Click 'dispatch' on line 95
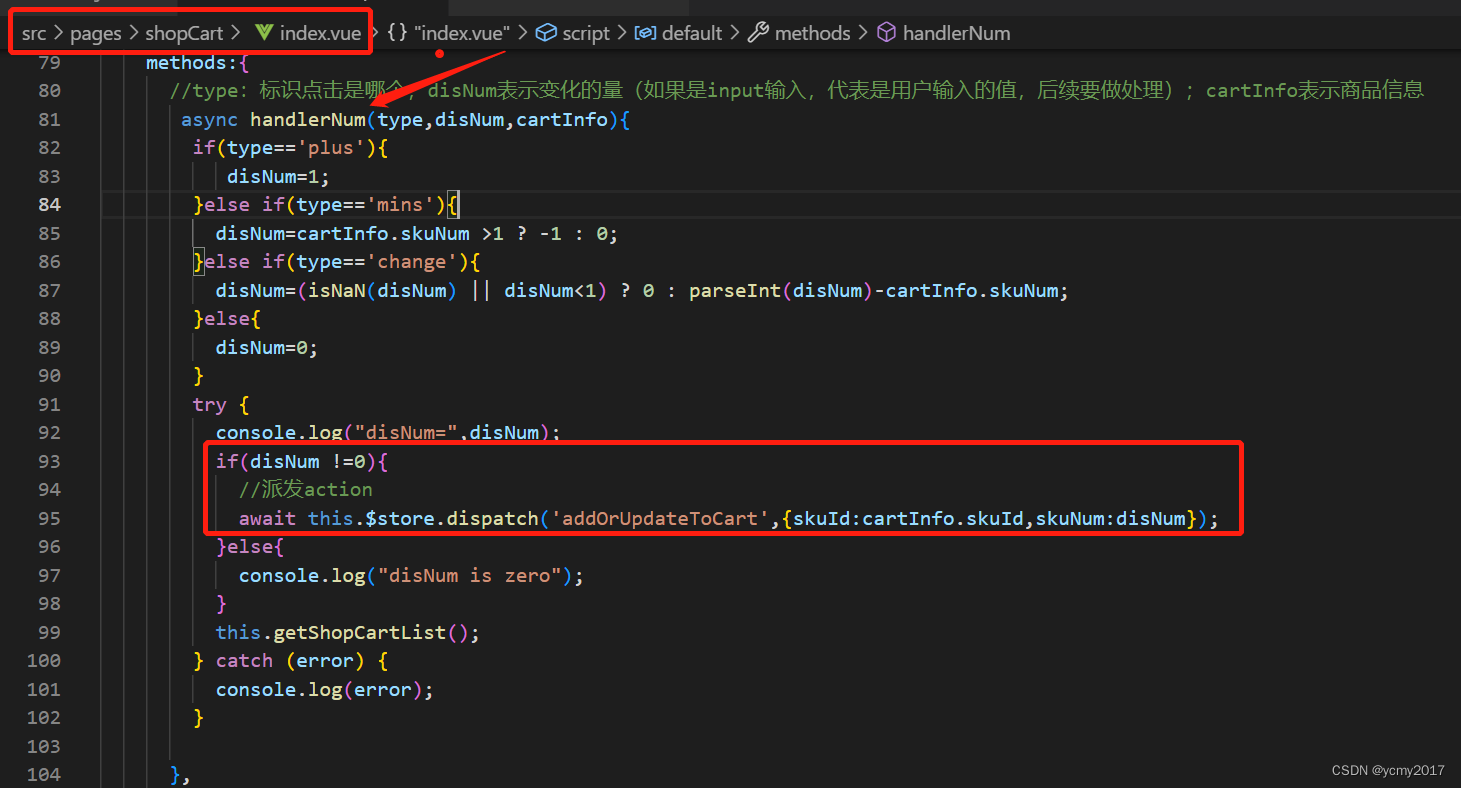 point(492,518)
